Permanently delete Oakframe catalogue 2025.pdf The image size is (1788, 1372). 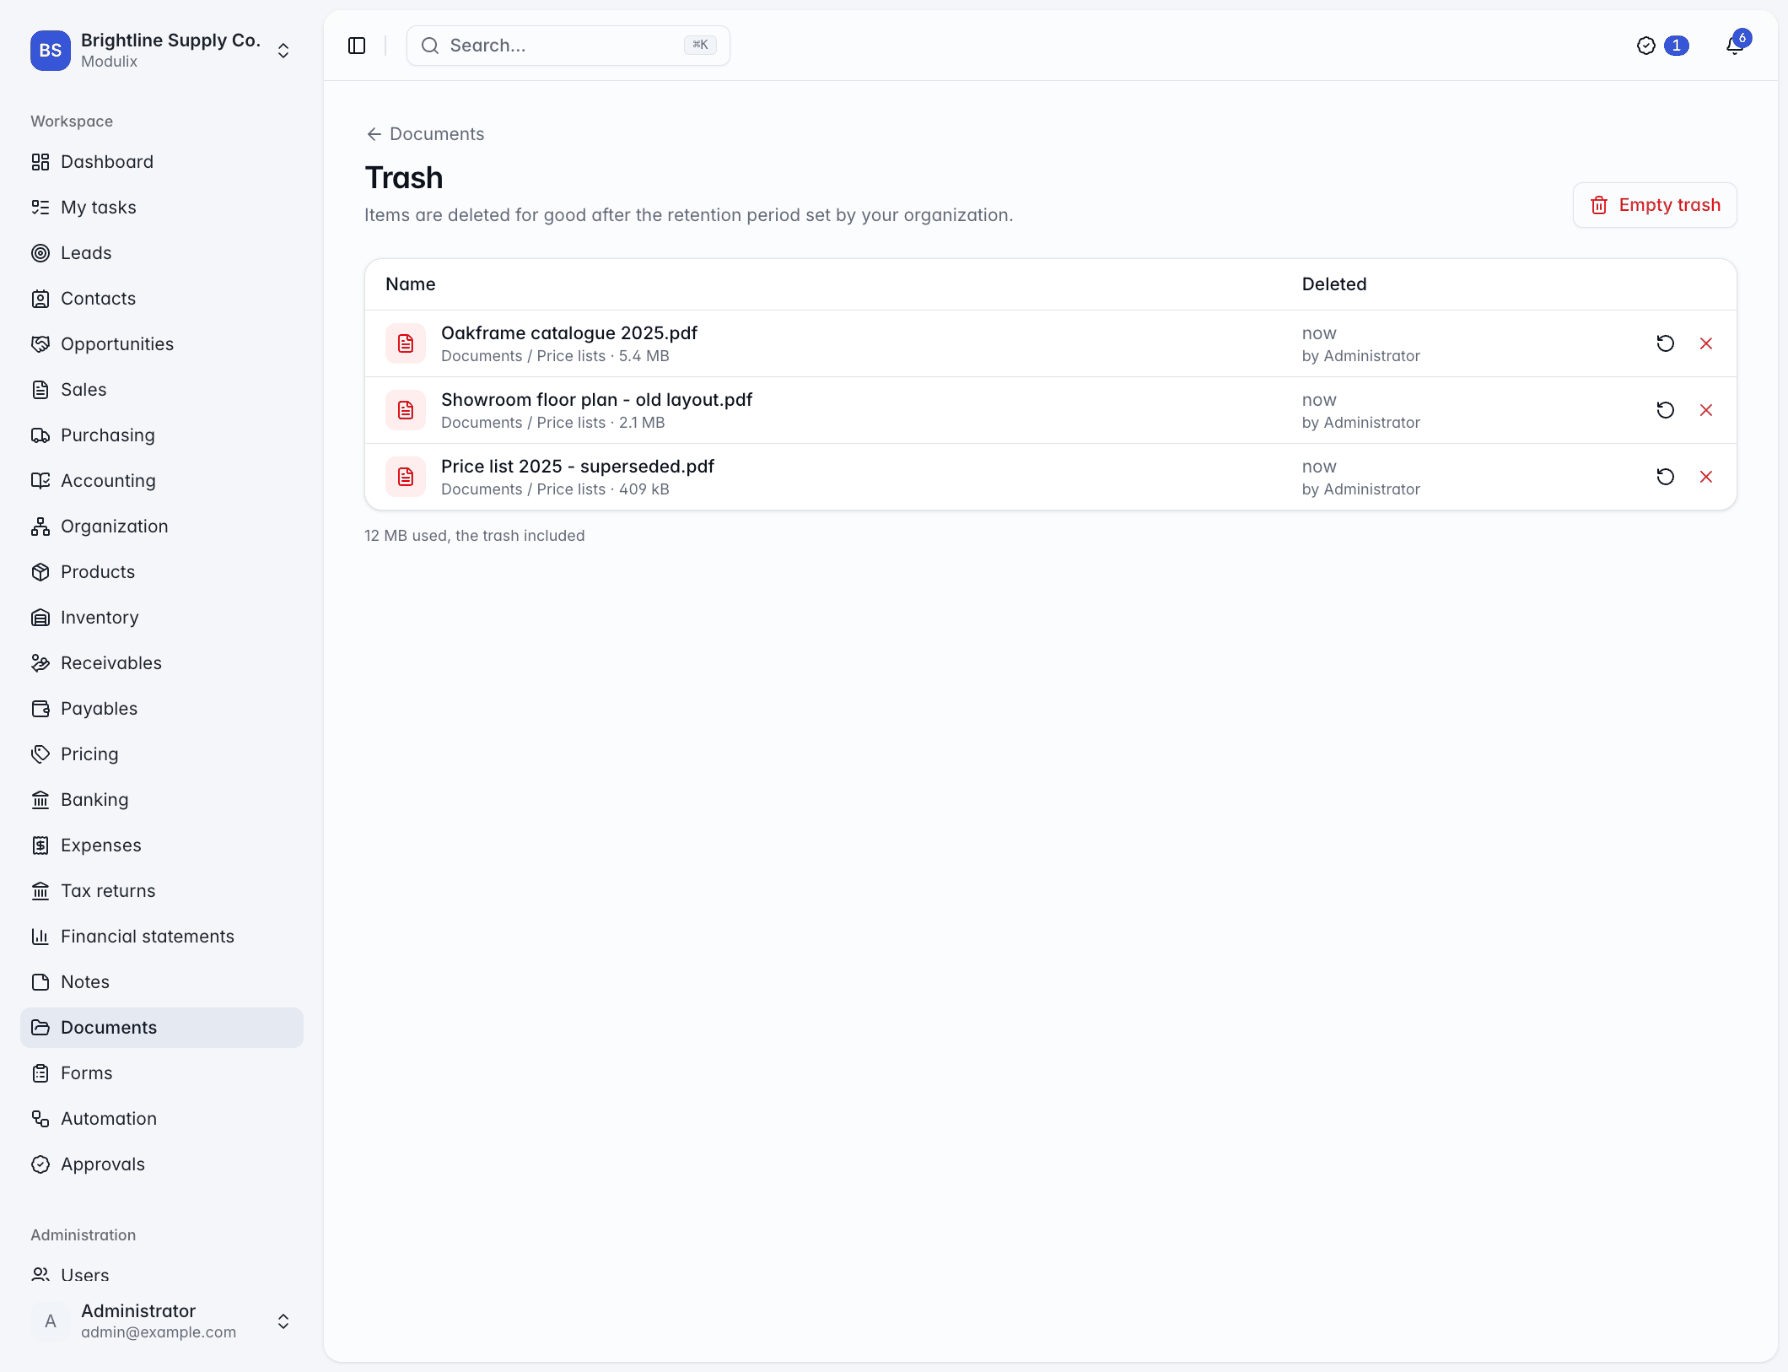pos(1706,343)
